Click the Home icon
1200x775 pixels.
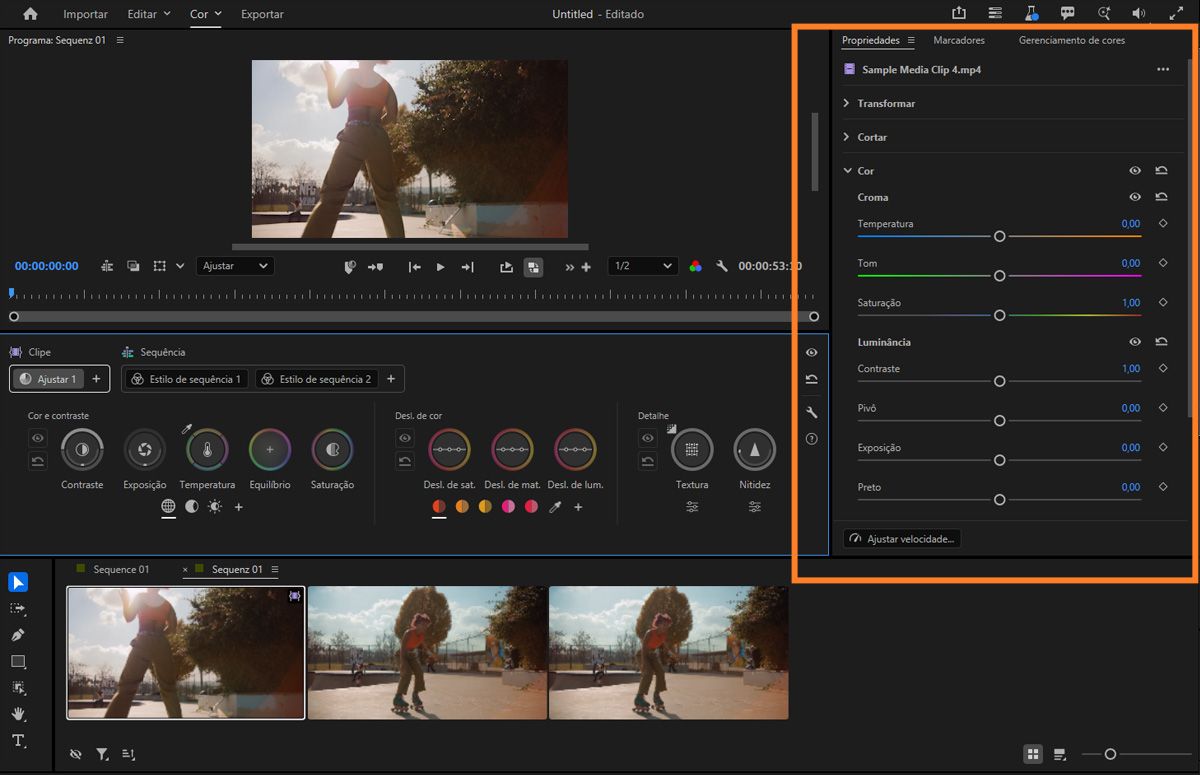tap(30, 14)
